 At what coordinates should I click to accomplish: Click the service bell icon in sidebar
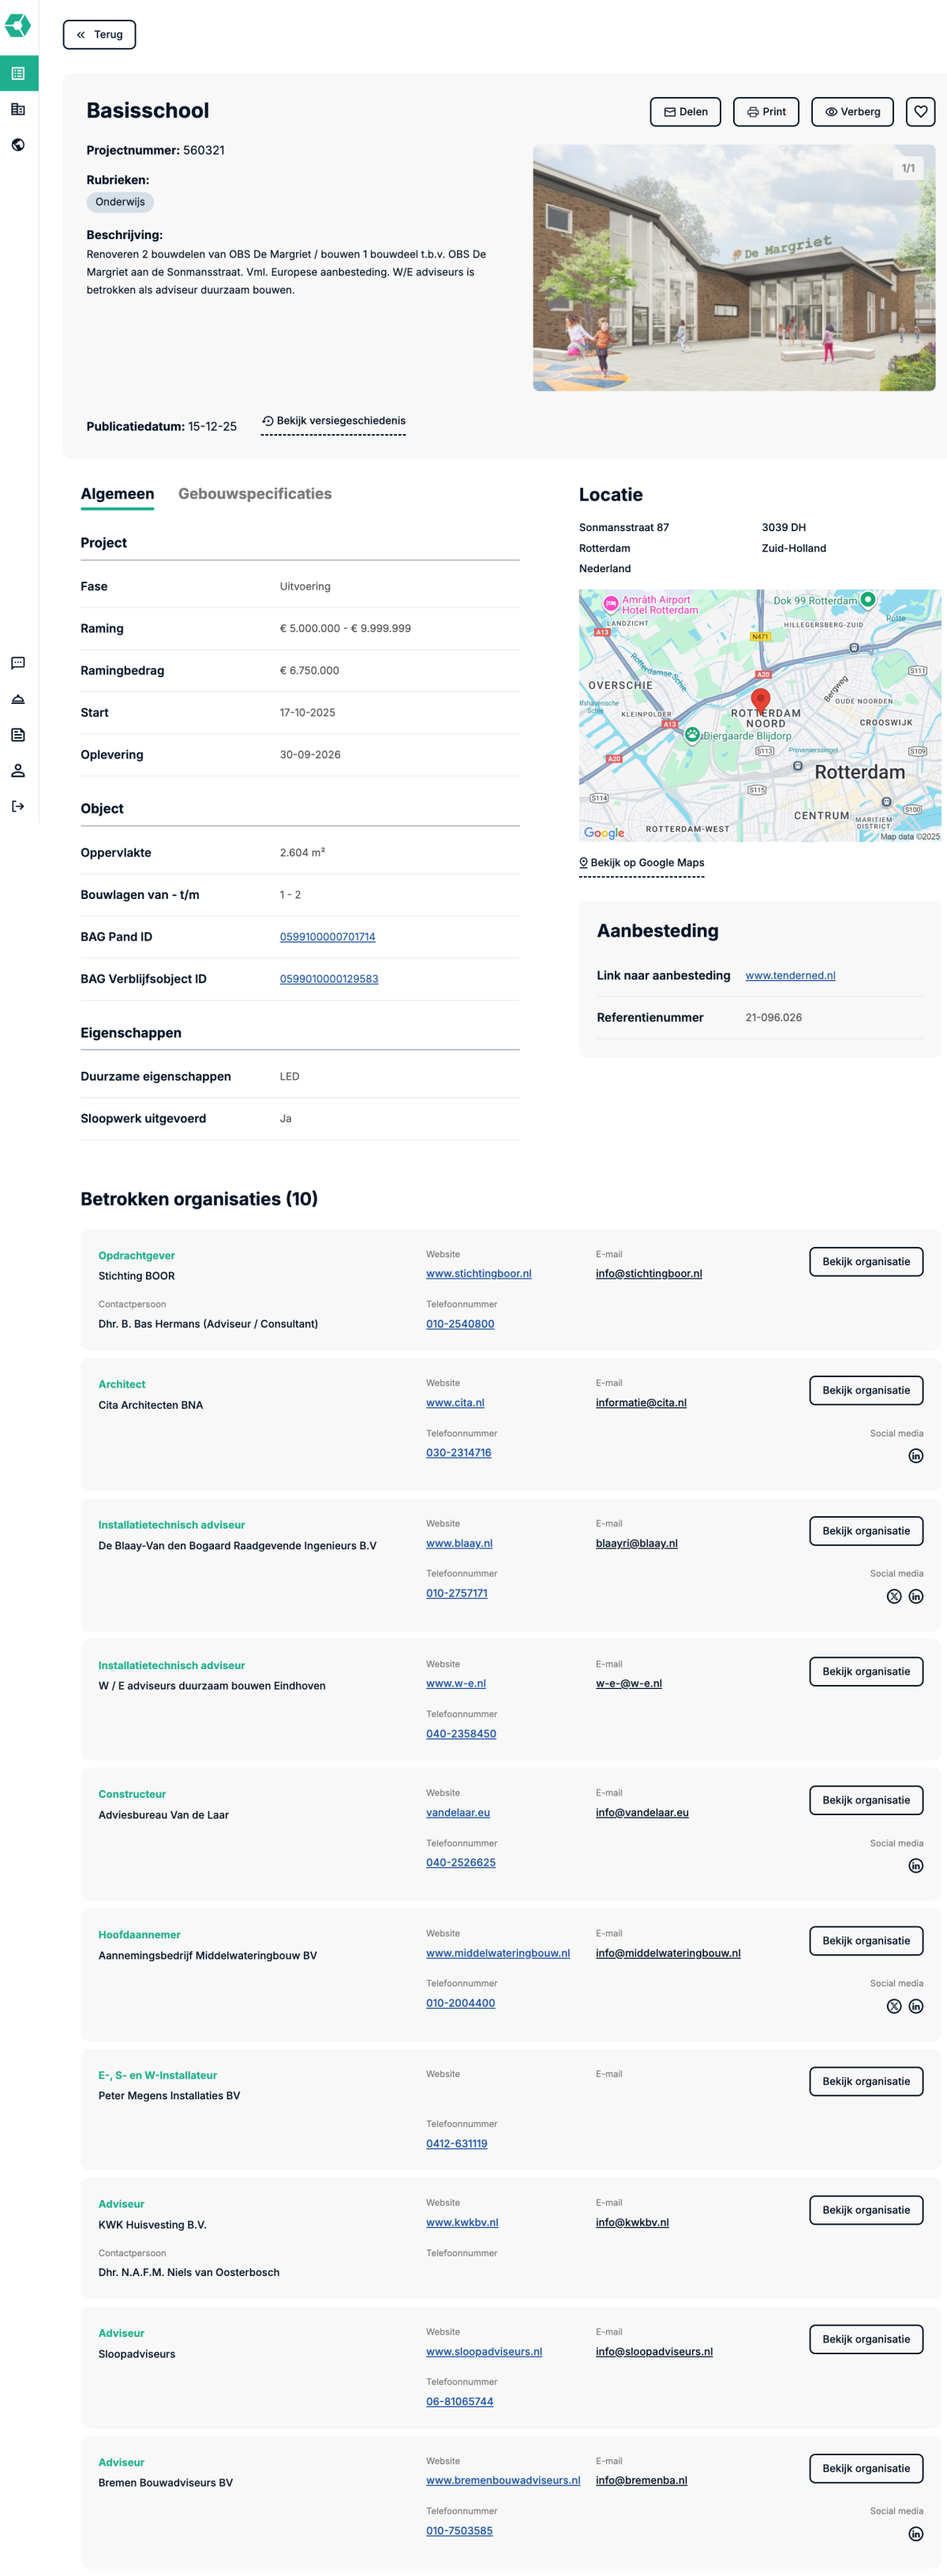[18, 699]
